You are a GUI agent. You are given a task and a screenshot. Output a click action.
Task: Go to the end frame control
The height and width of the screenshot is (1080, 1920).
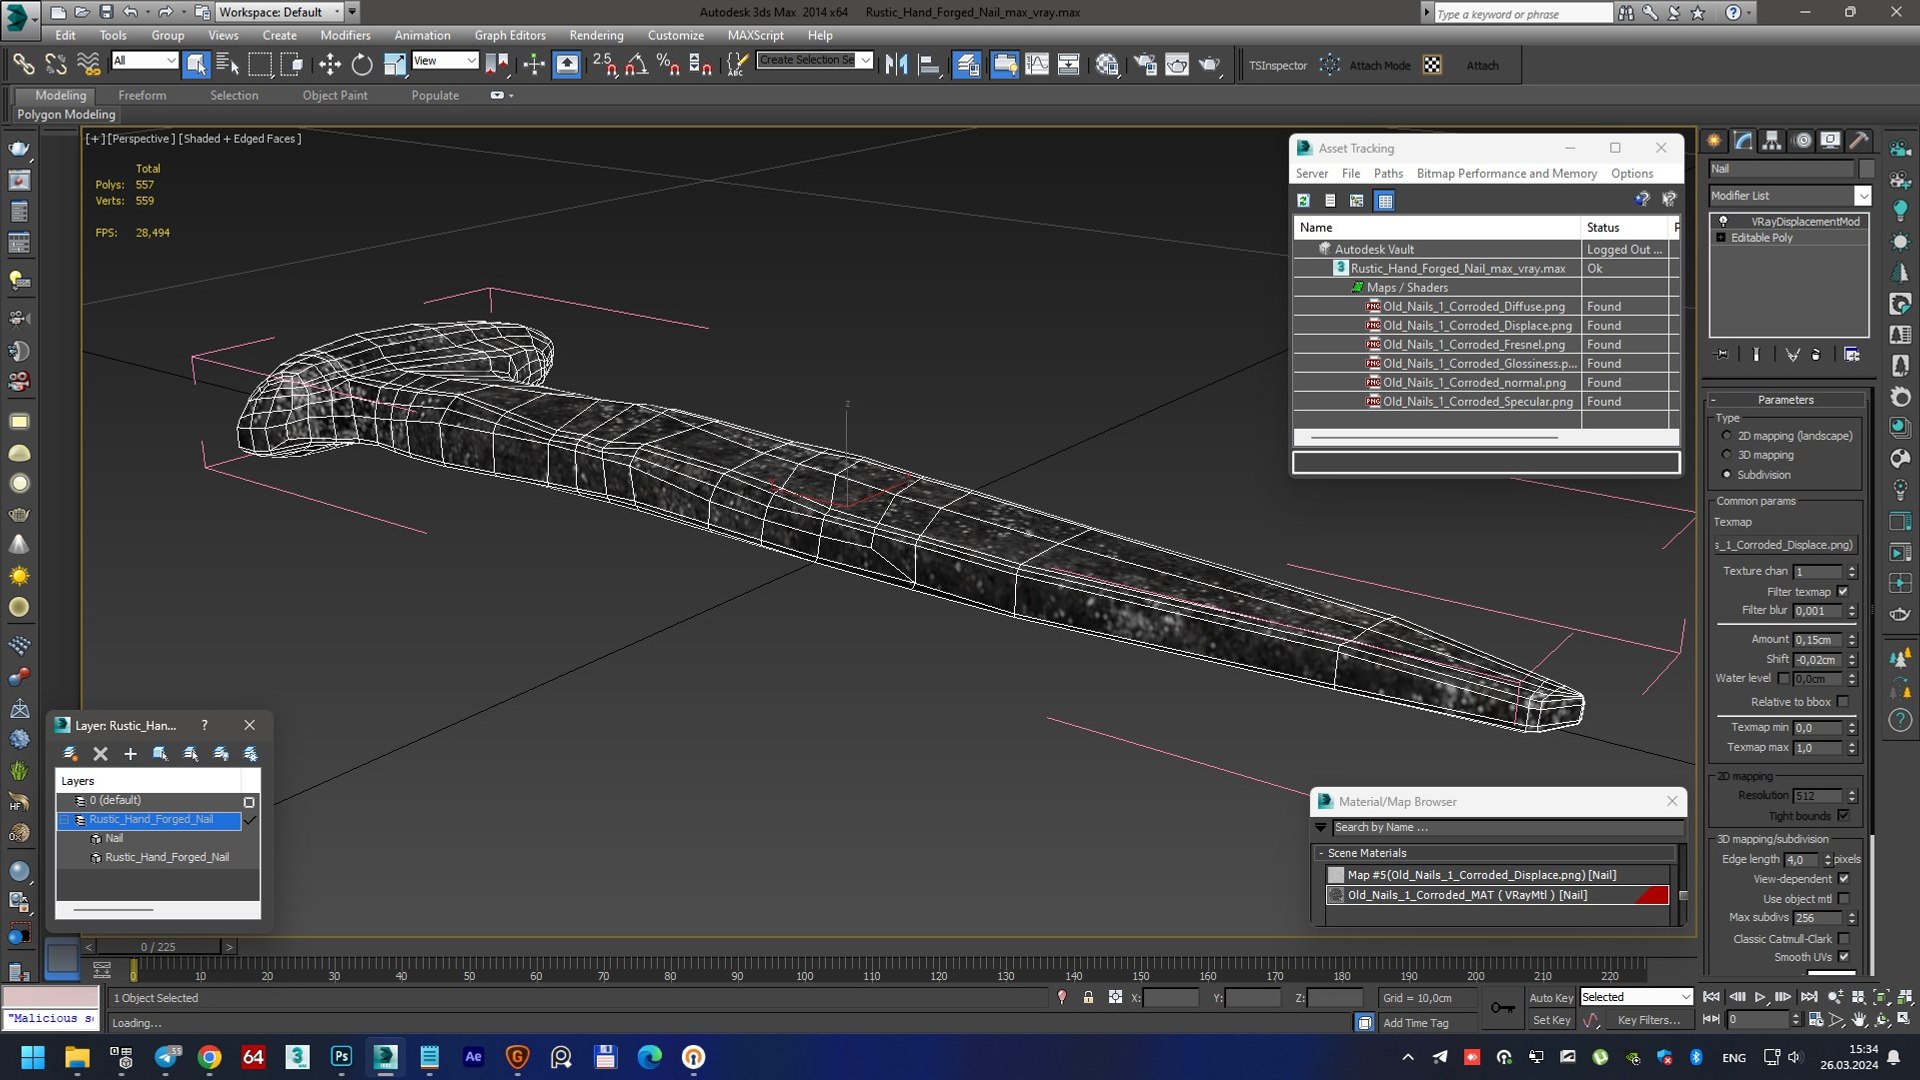coord(1809,997)
